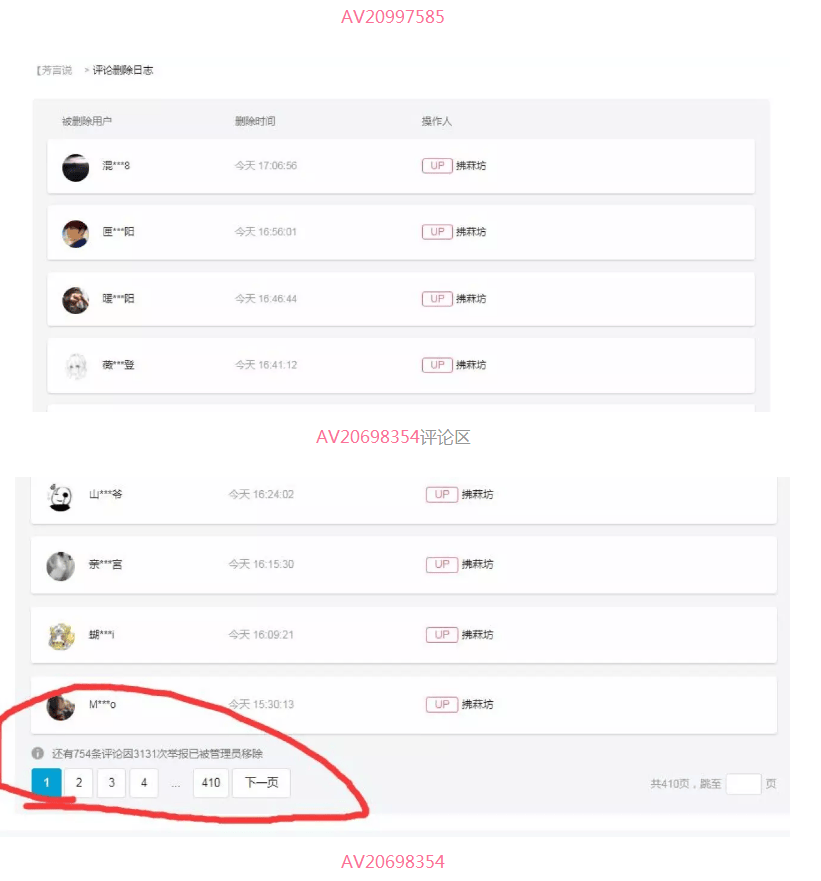The height and width of the screenshot is (881, 821).
Task: Click avatar of user 蔺***登
Action: (76, 366)
